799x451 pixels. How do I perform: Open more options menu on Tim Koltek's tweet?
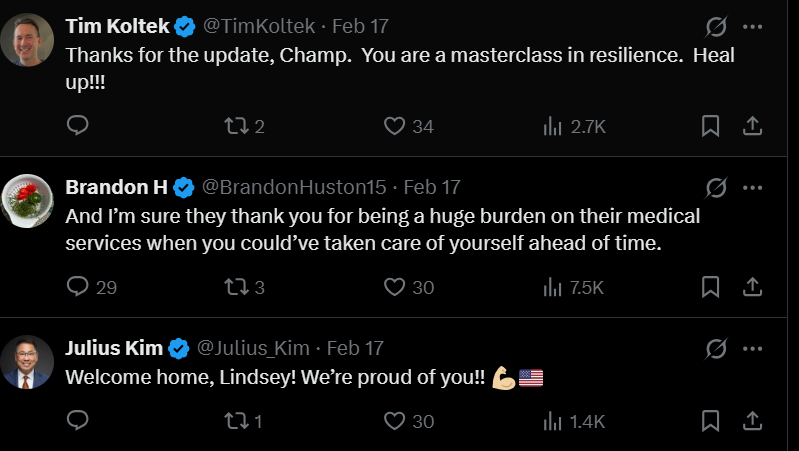pyautogui.click(x=753, y=26)
